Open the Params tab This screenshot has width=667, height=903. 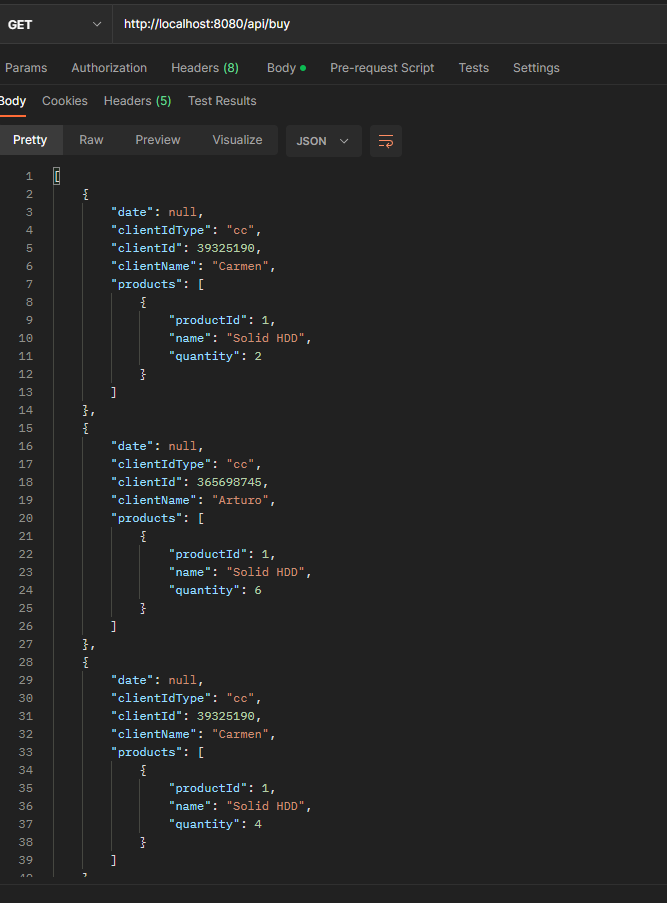point(26,68)
